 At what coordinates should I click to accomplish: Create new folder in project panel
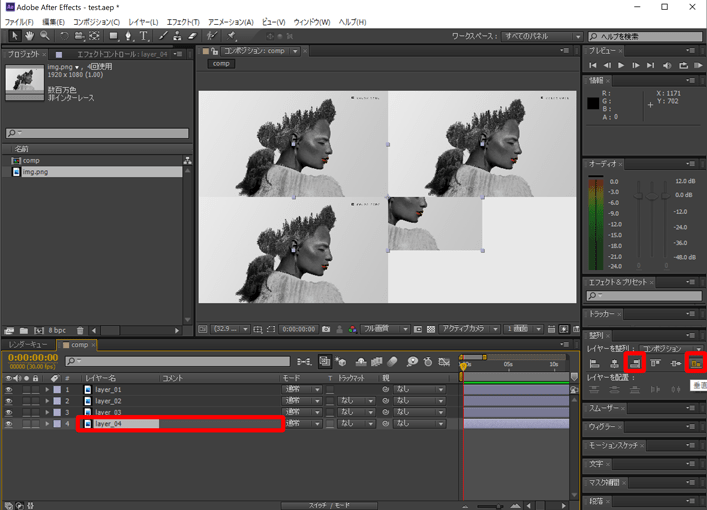[x=24, y=331]
